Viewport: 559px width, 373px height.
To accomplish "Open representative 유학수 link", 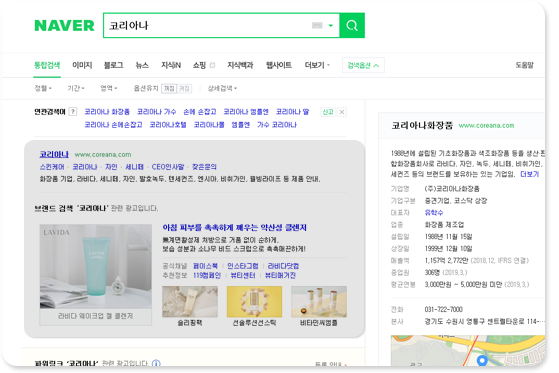I will tap(434, 213).
